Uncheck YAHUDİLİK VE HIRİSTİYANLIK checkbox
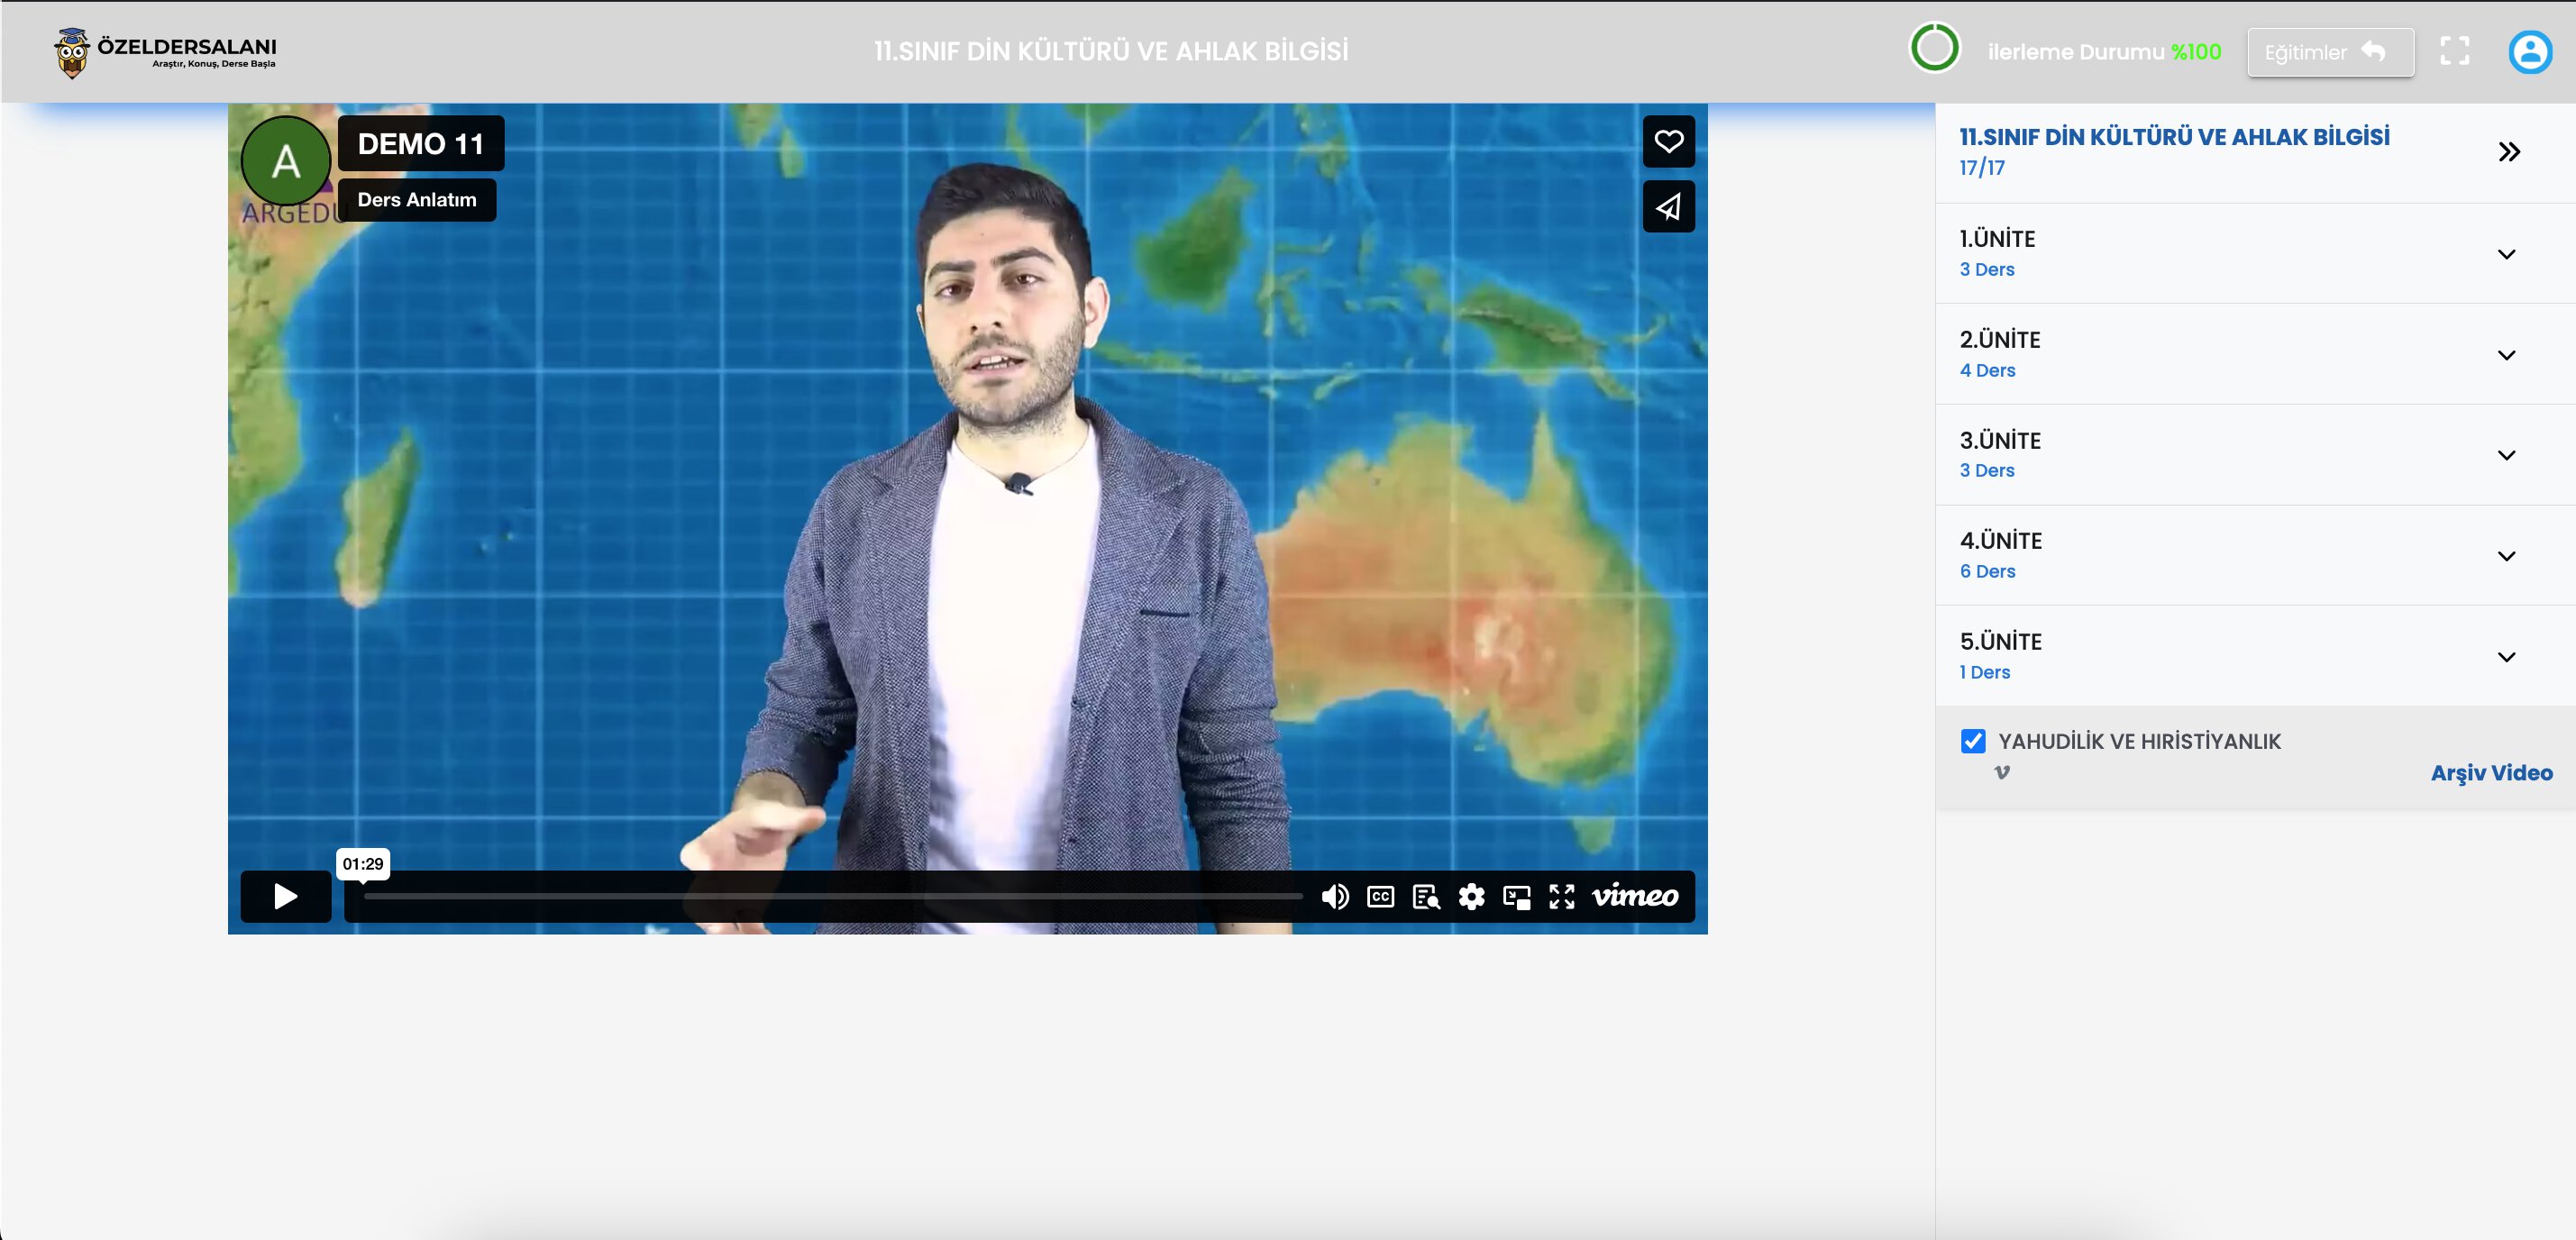 coord(1972,741)
